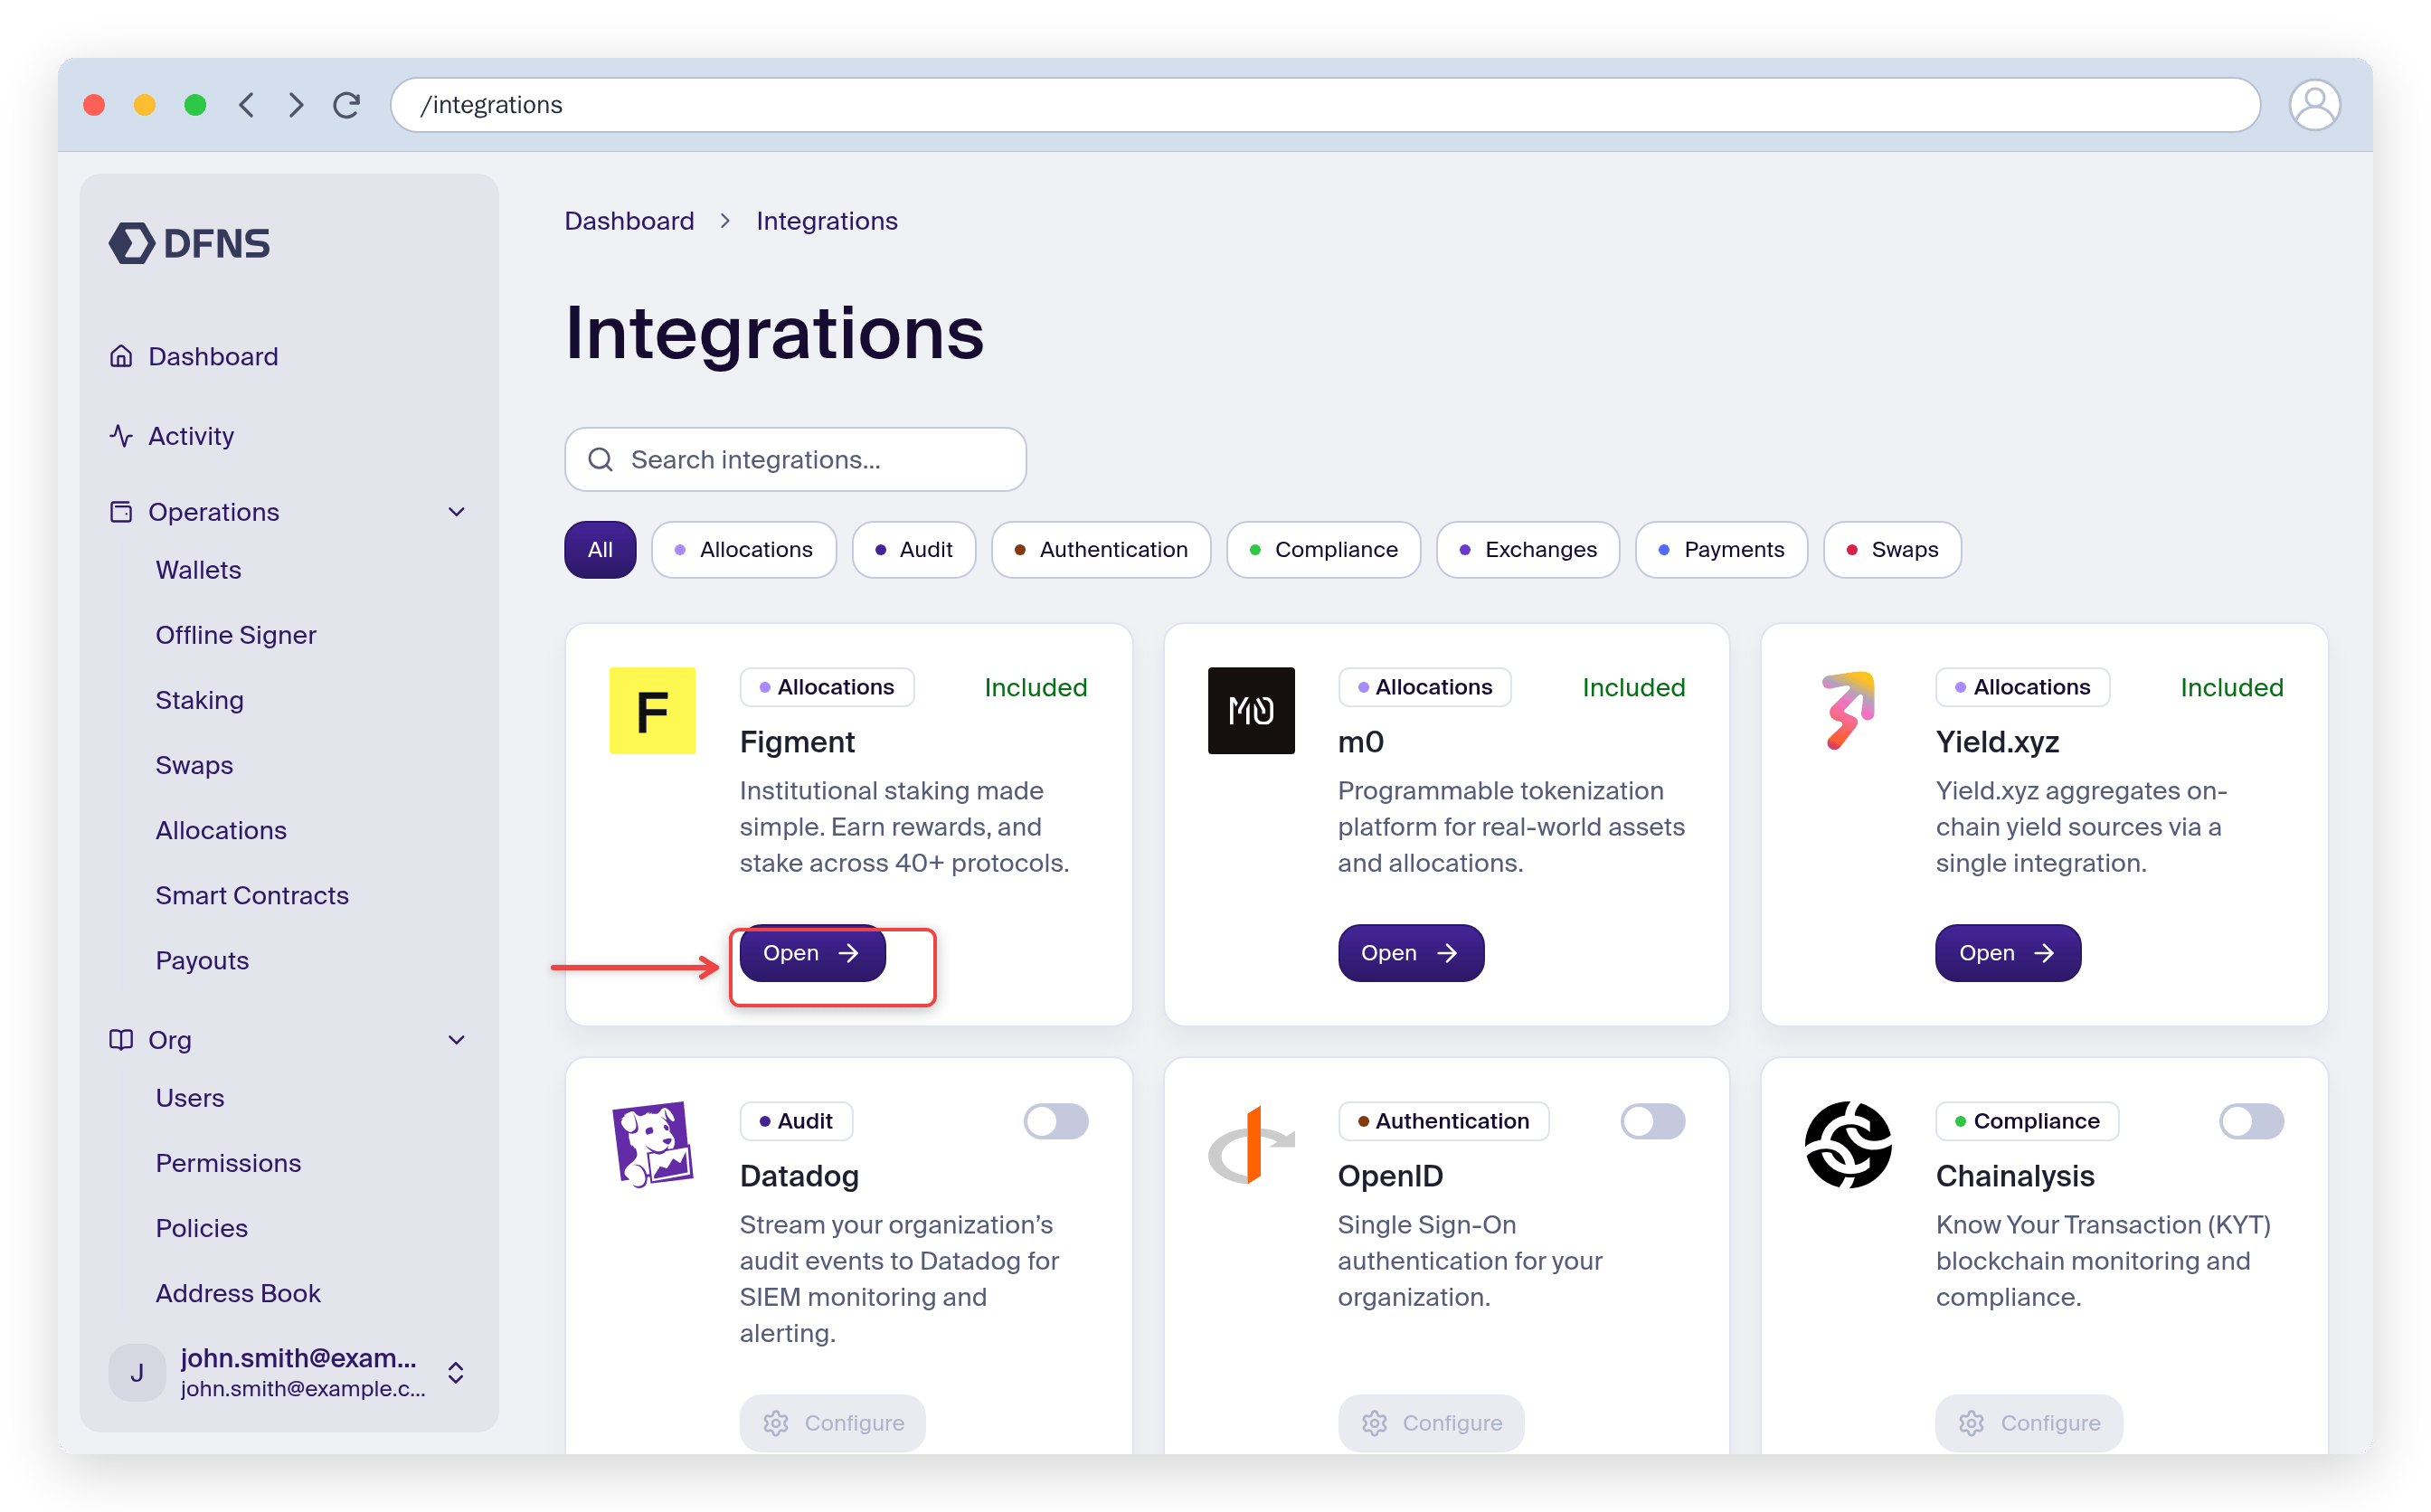Image resolution: width=2431 pixels, height=1512 pixels.
Task: Open the Yield.xyz integration
Action: point(2008,953)
